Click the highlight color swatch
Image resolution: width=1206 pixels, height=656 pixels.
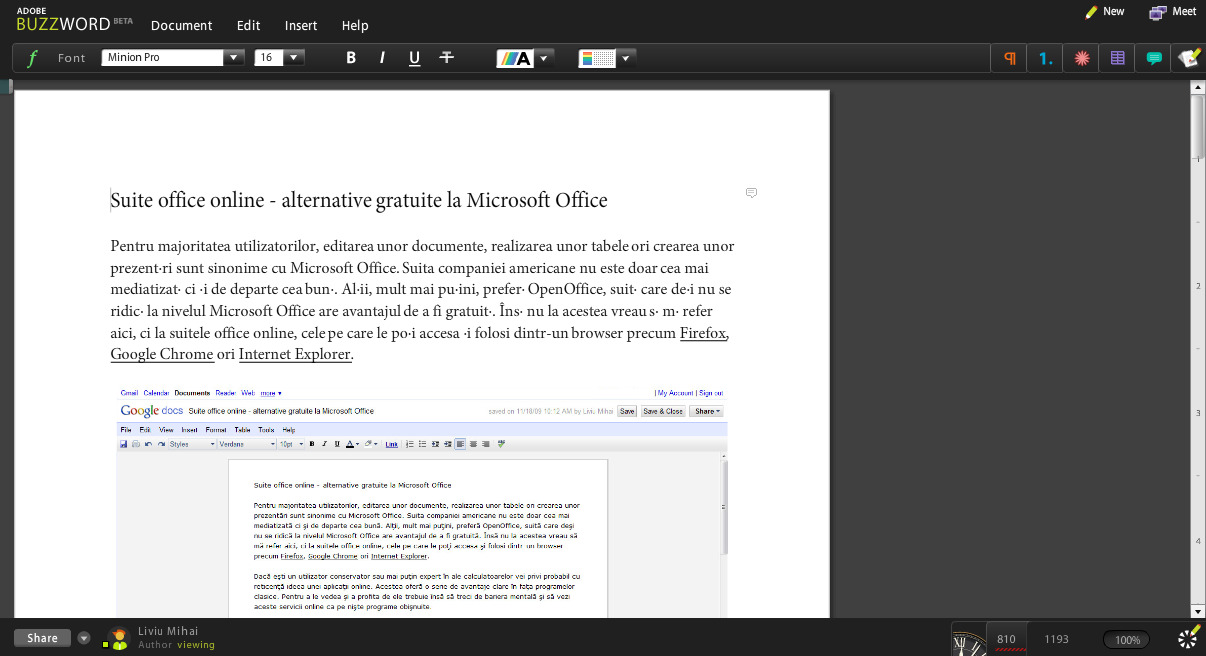596,58
